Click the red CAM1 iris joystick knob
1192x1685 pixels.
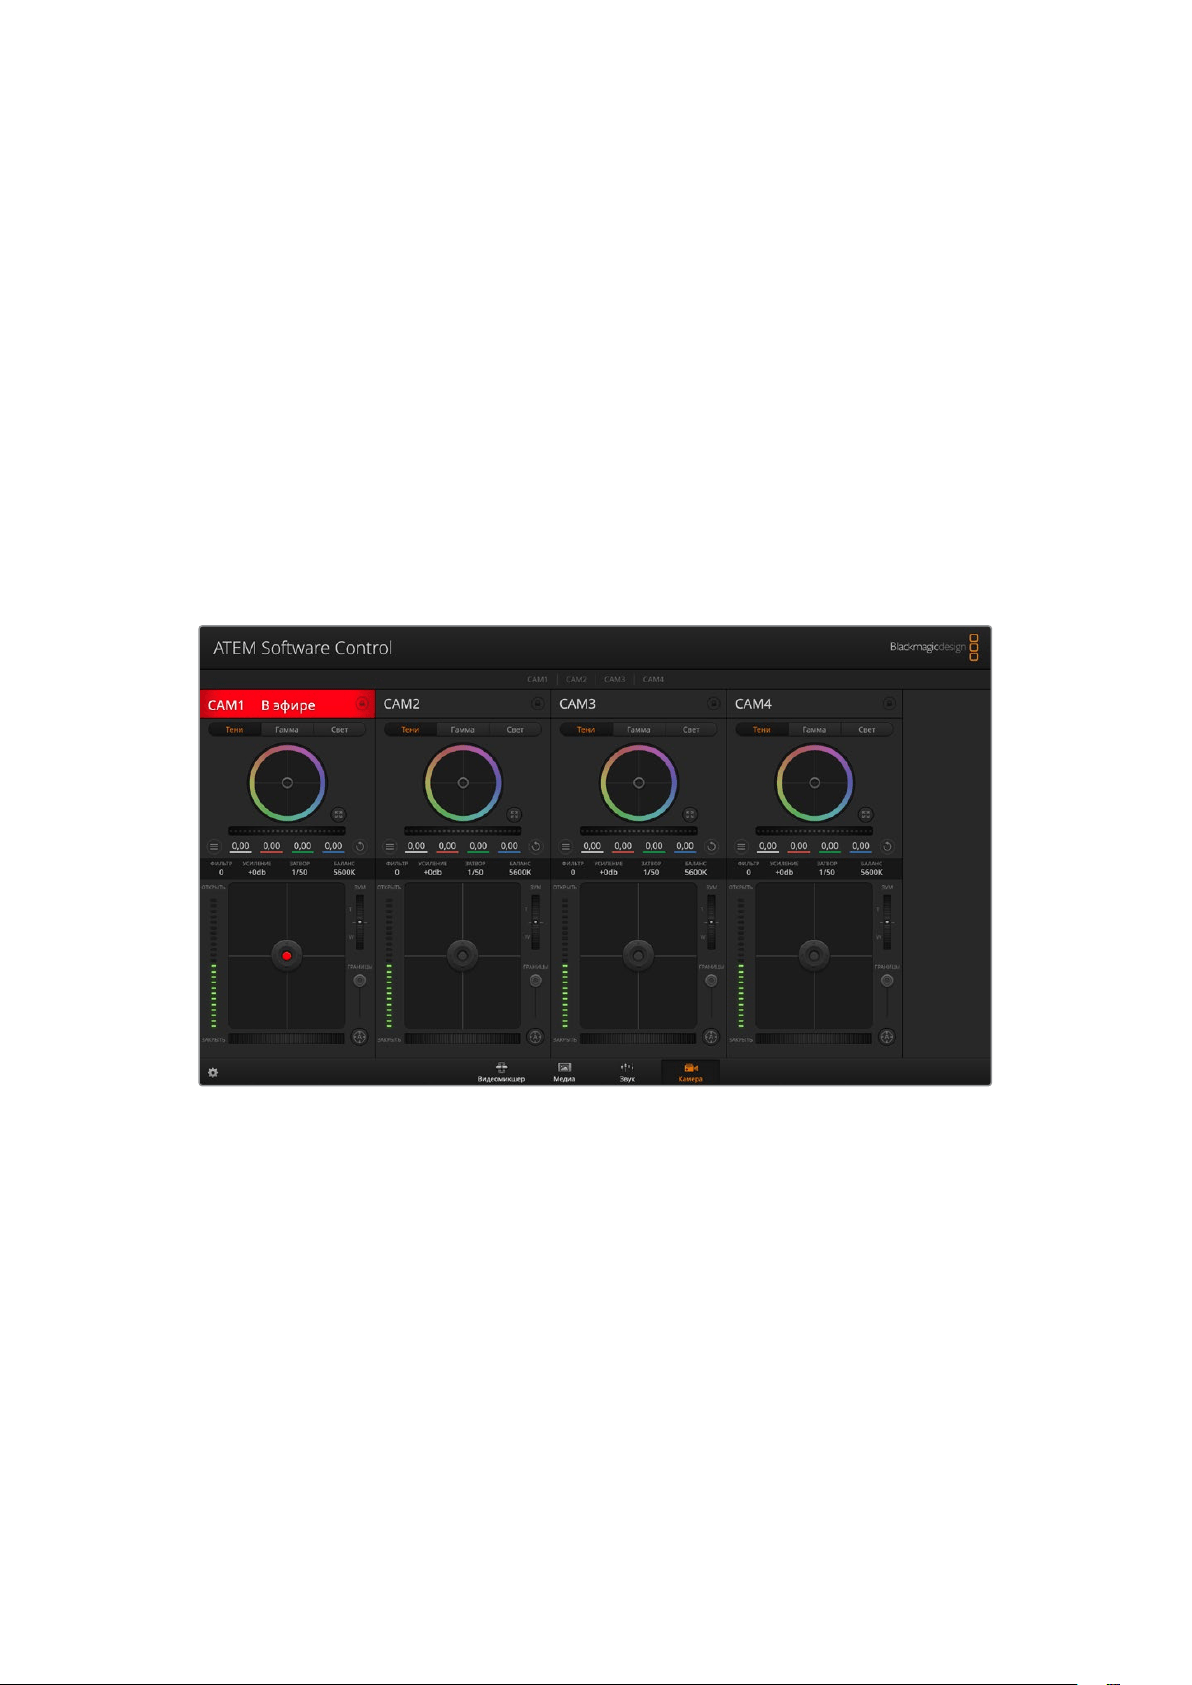tap(287, 956)
